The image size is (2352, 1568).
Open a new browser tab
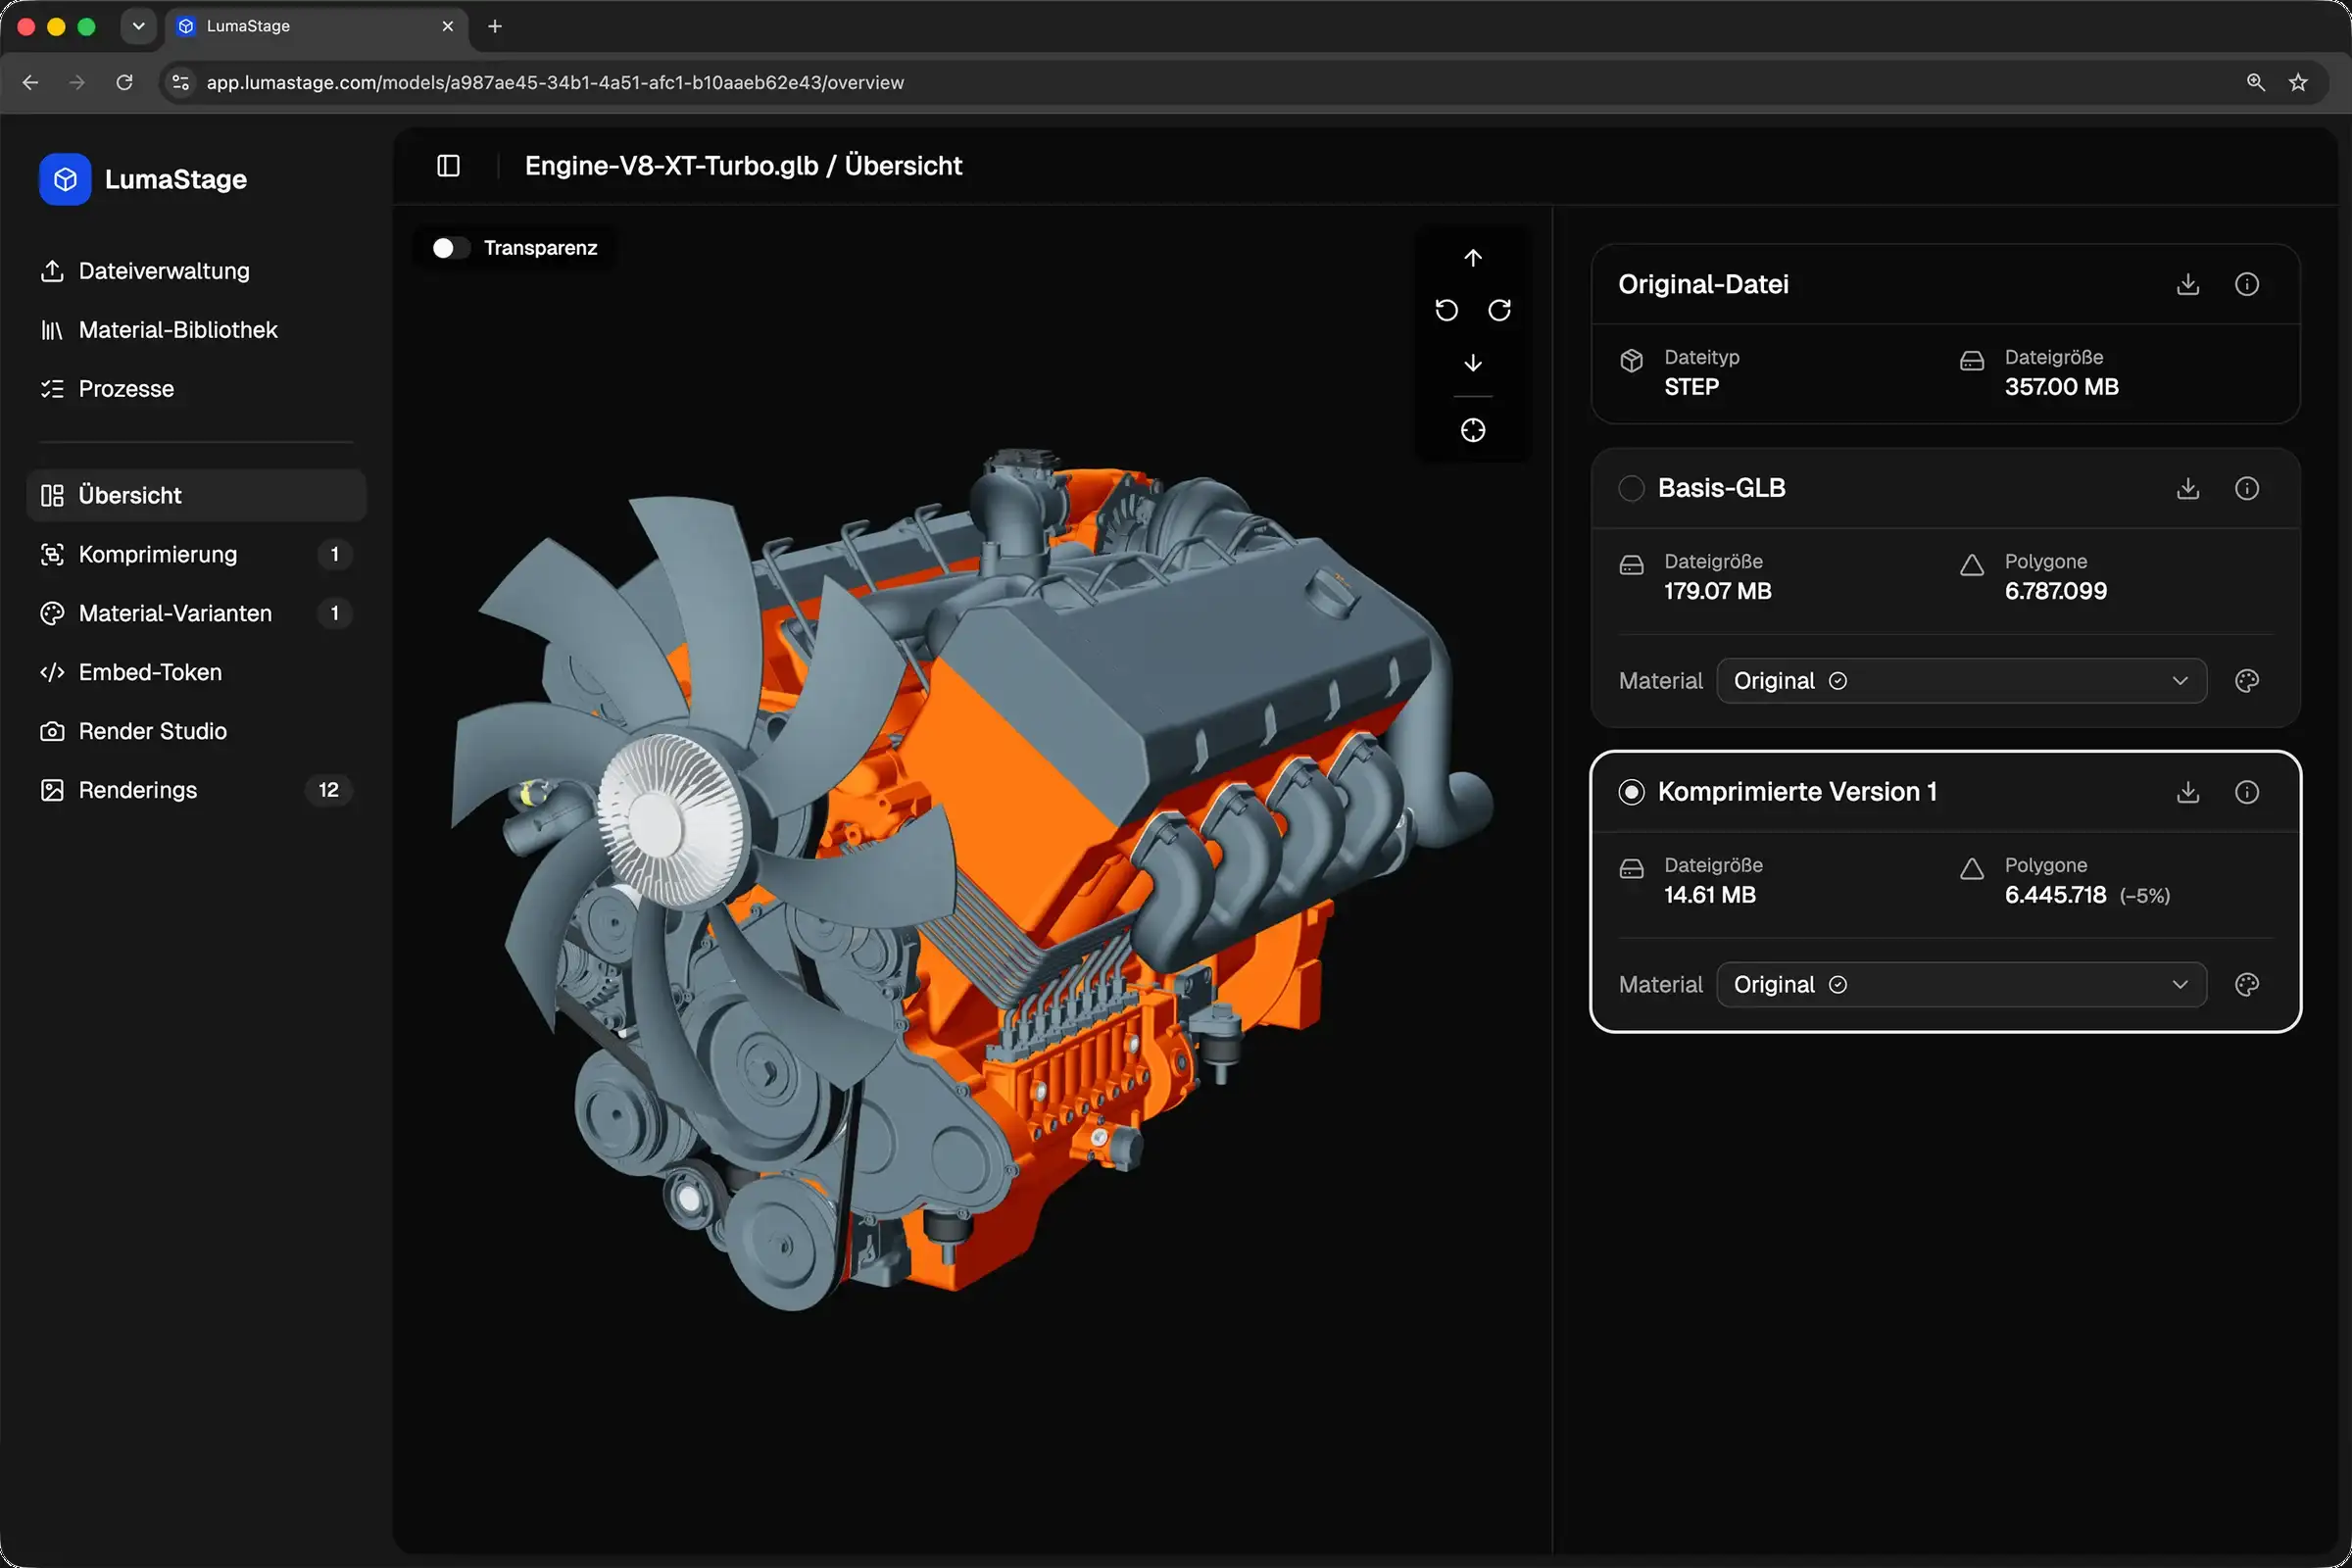click(x=494, y=26)
